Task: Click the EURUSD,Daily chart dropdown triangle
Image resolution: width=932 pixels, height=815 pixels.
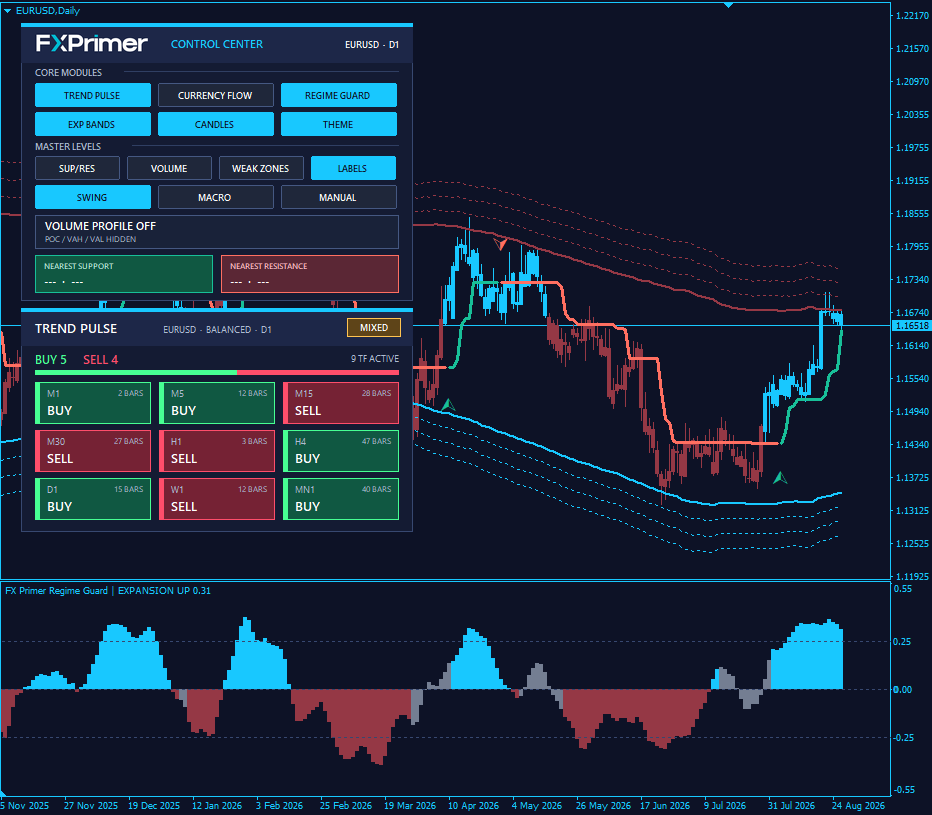Action: click(8, 11)
